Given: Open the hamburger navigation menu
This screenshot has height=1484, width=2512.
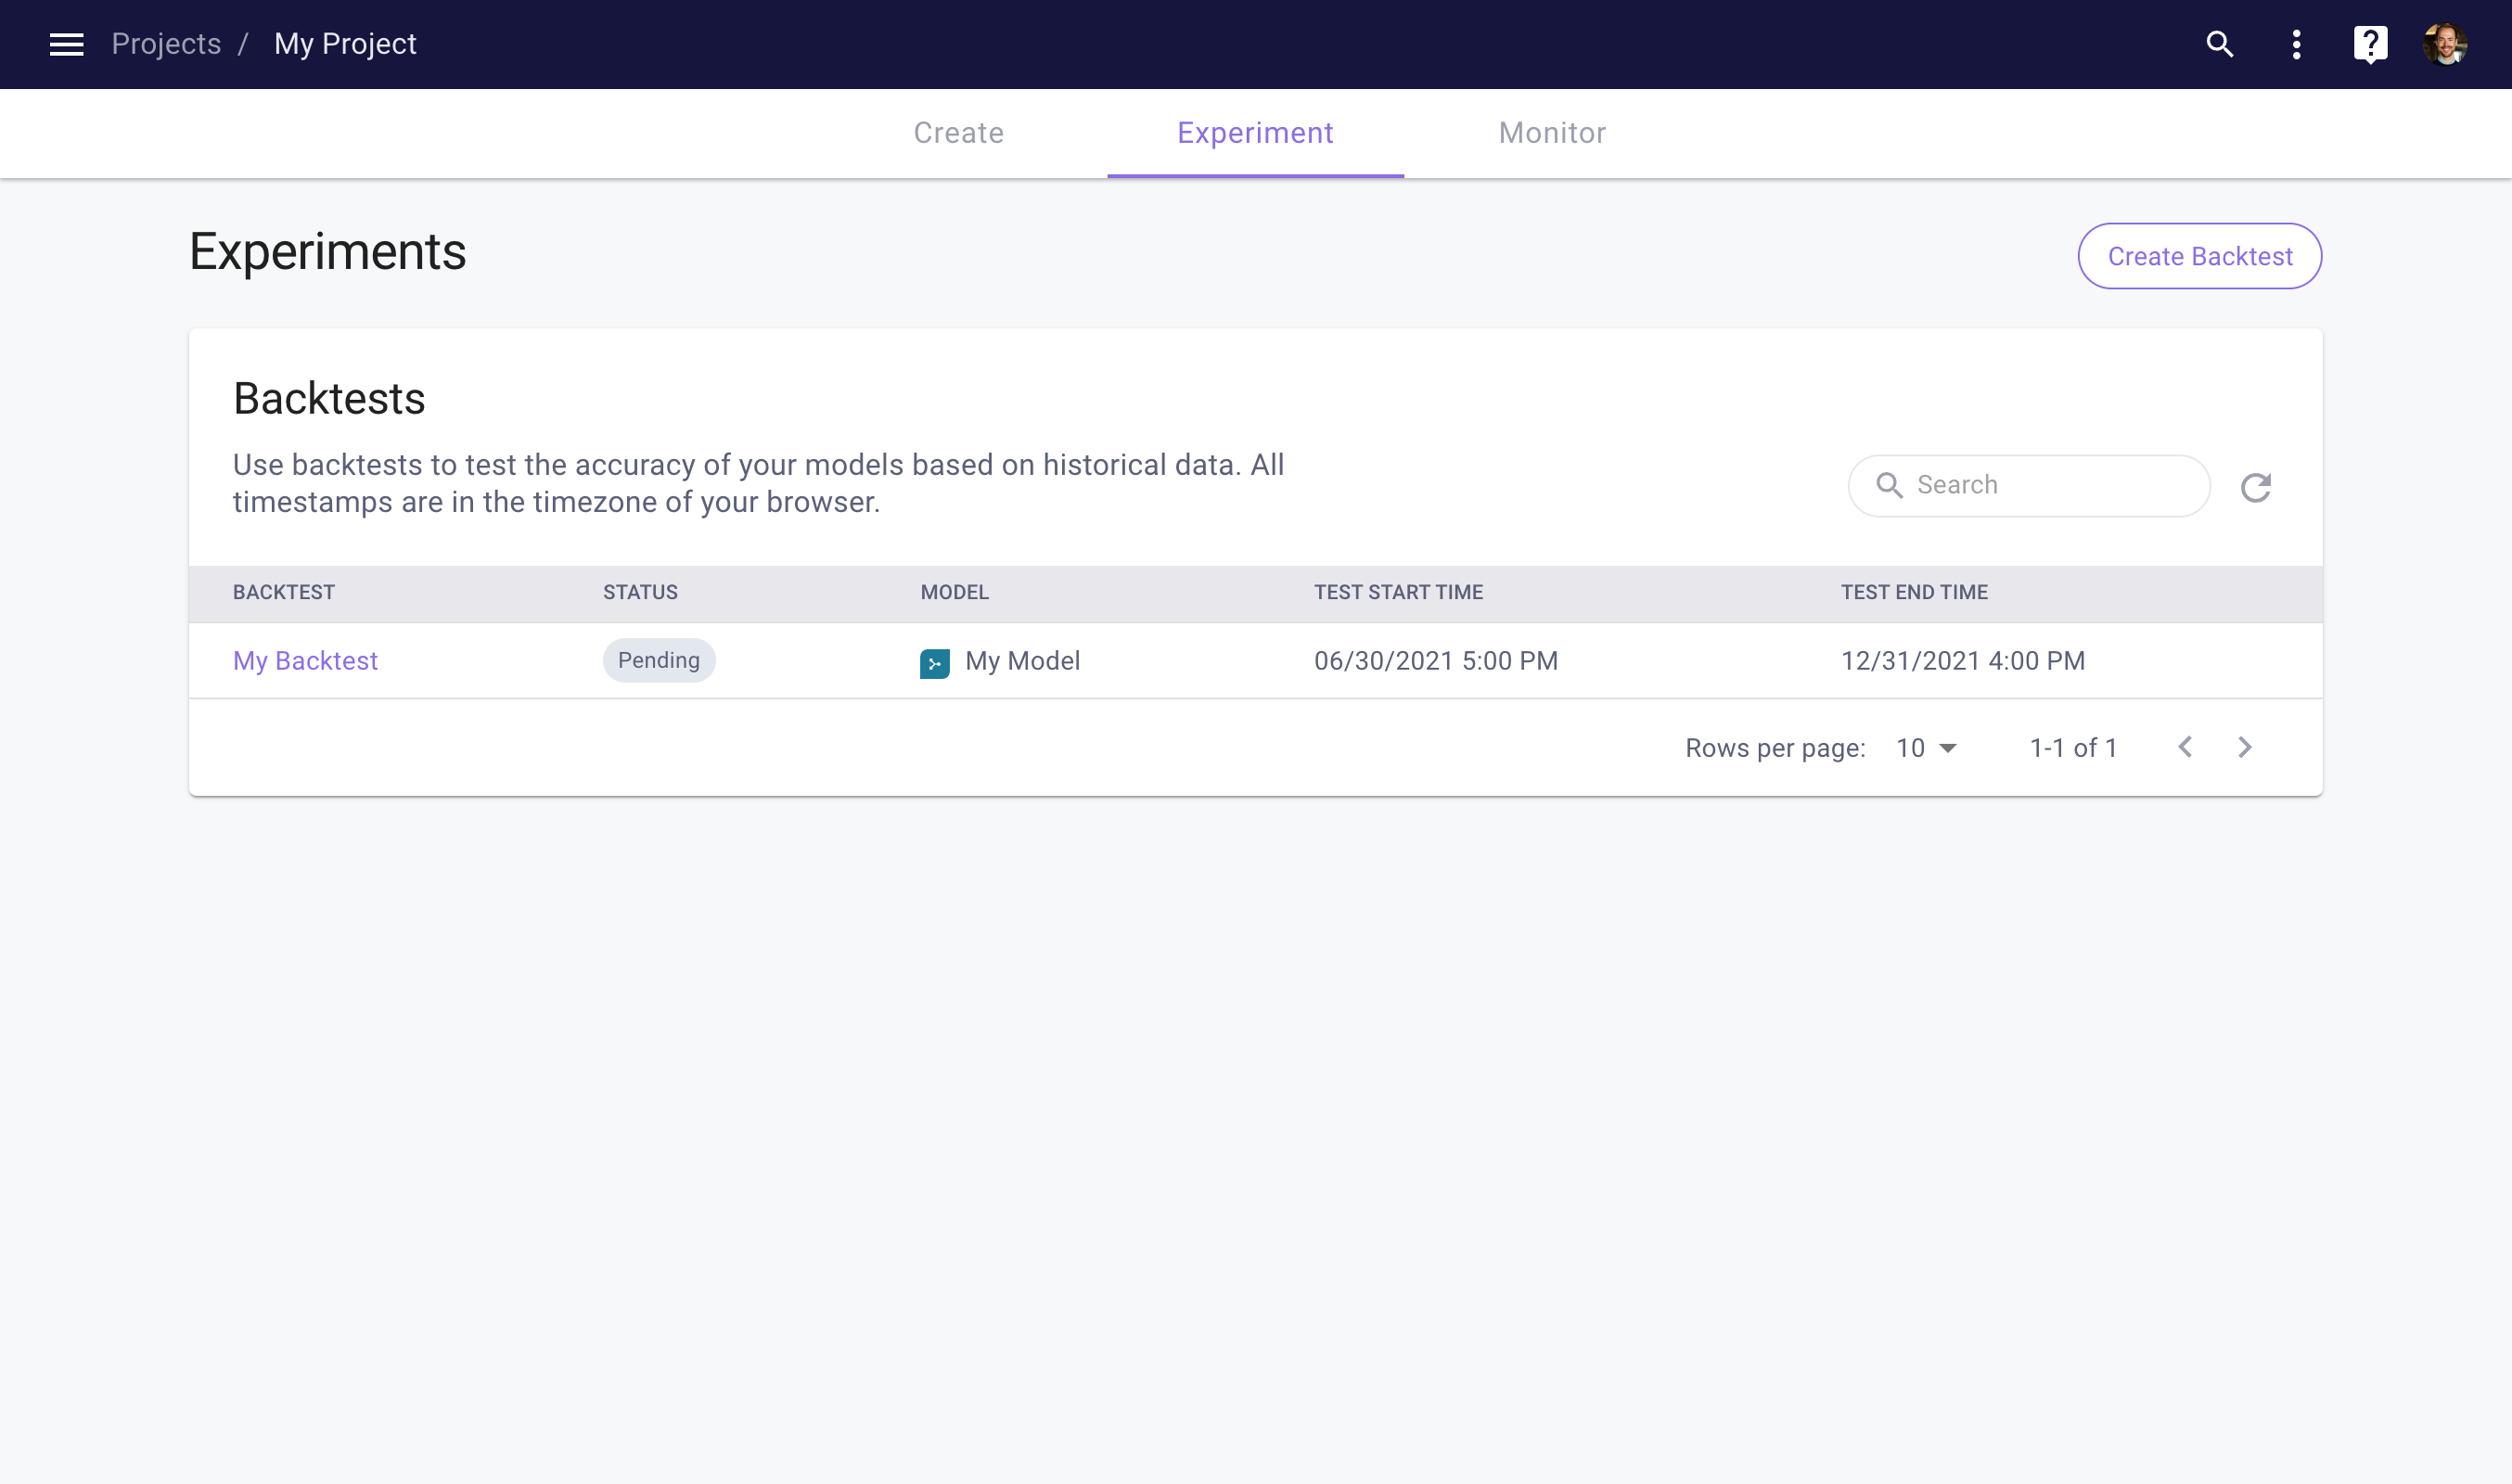Looking at the screenshot, I should point(66,44).
